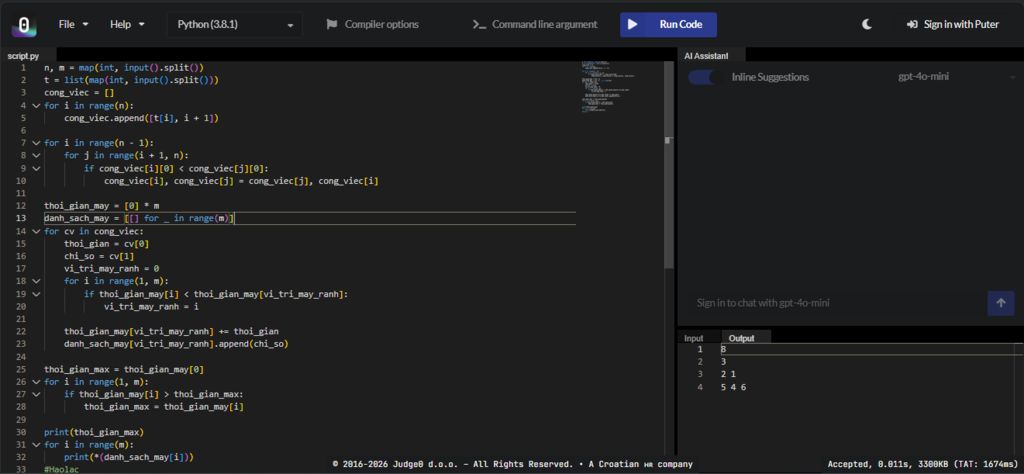Open the Help menu
This screenshot has height=474, width=1024.
tap(128, 24)
